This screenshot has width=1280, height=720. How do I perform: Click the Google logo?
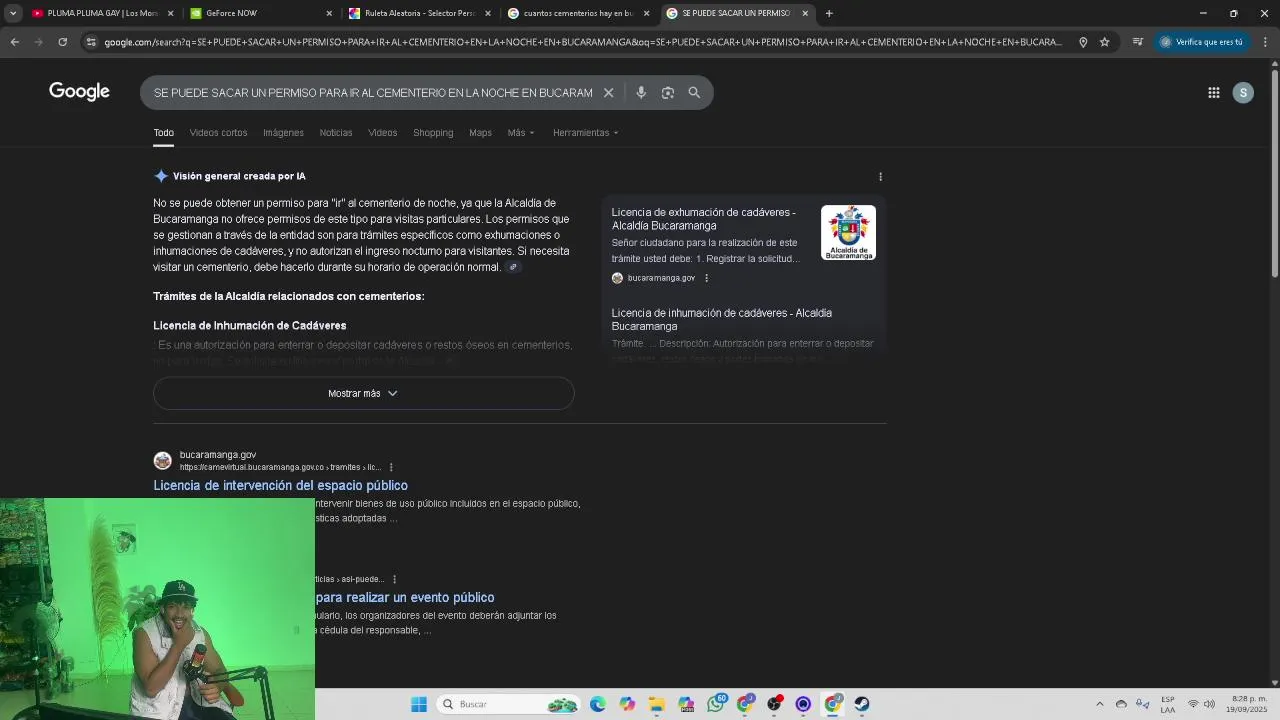click(79, 92)
